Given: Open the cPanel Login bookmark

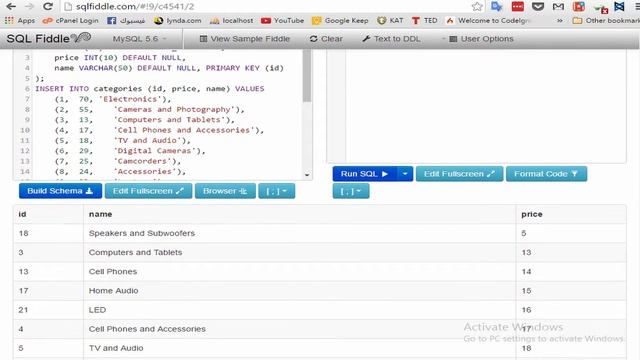Looking at the screenshot, I should tap(71, 20).
